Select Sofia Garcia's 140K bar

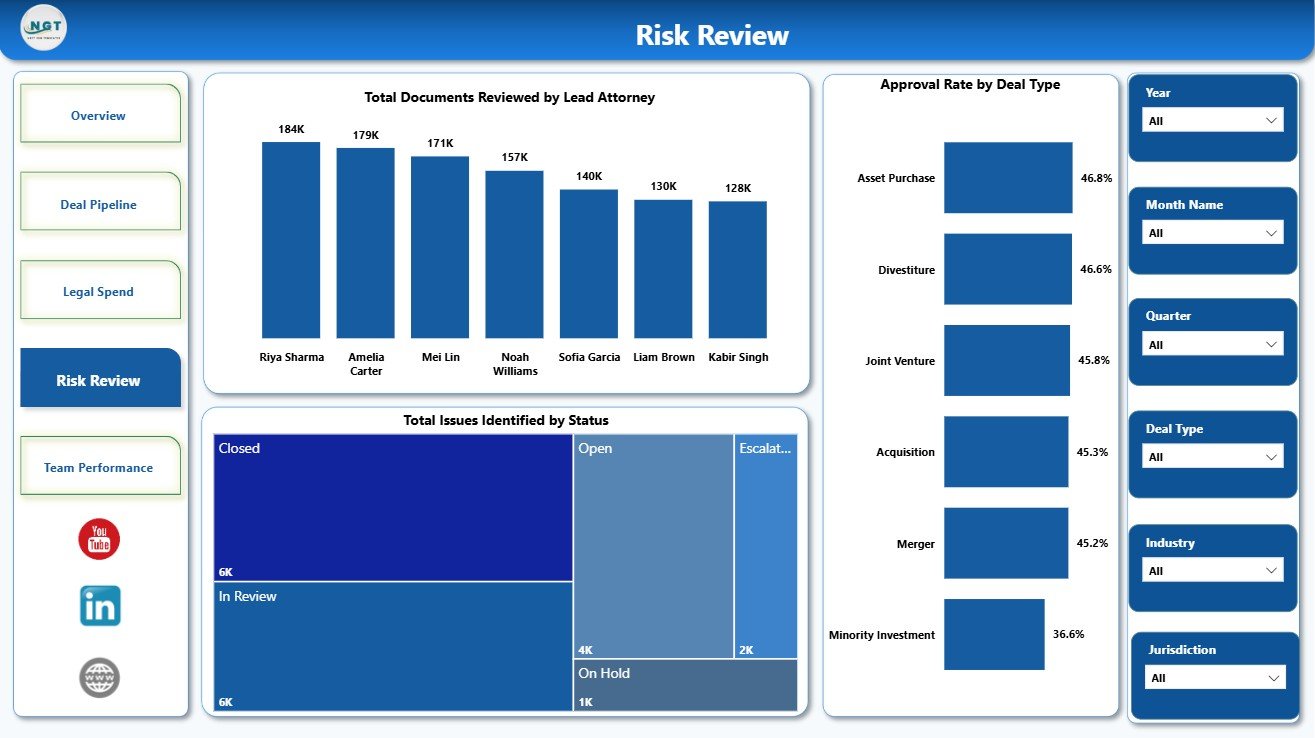click(x=589, y=264)
